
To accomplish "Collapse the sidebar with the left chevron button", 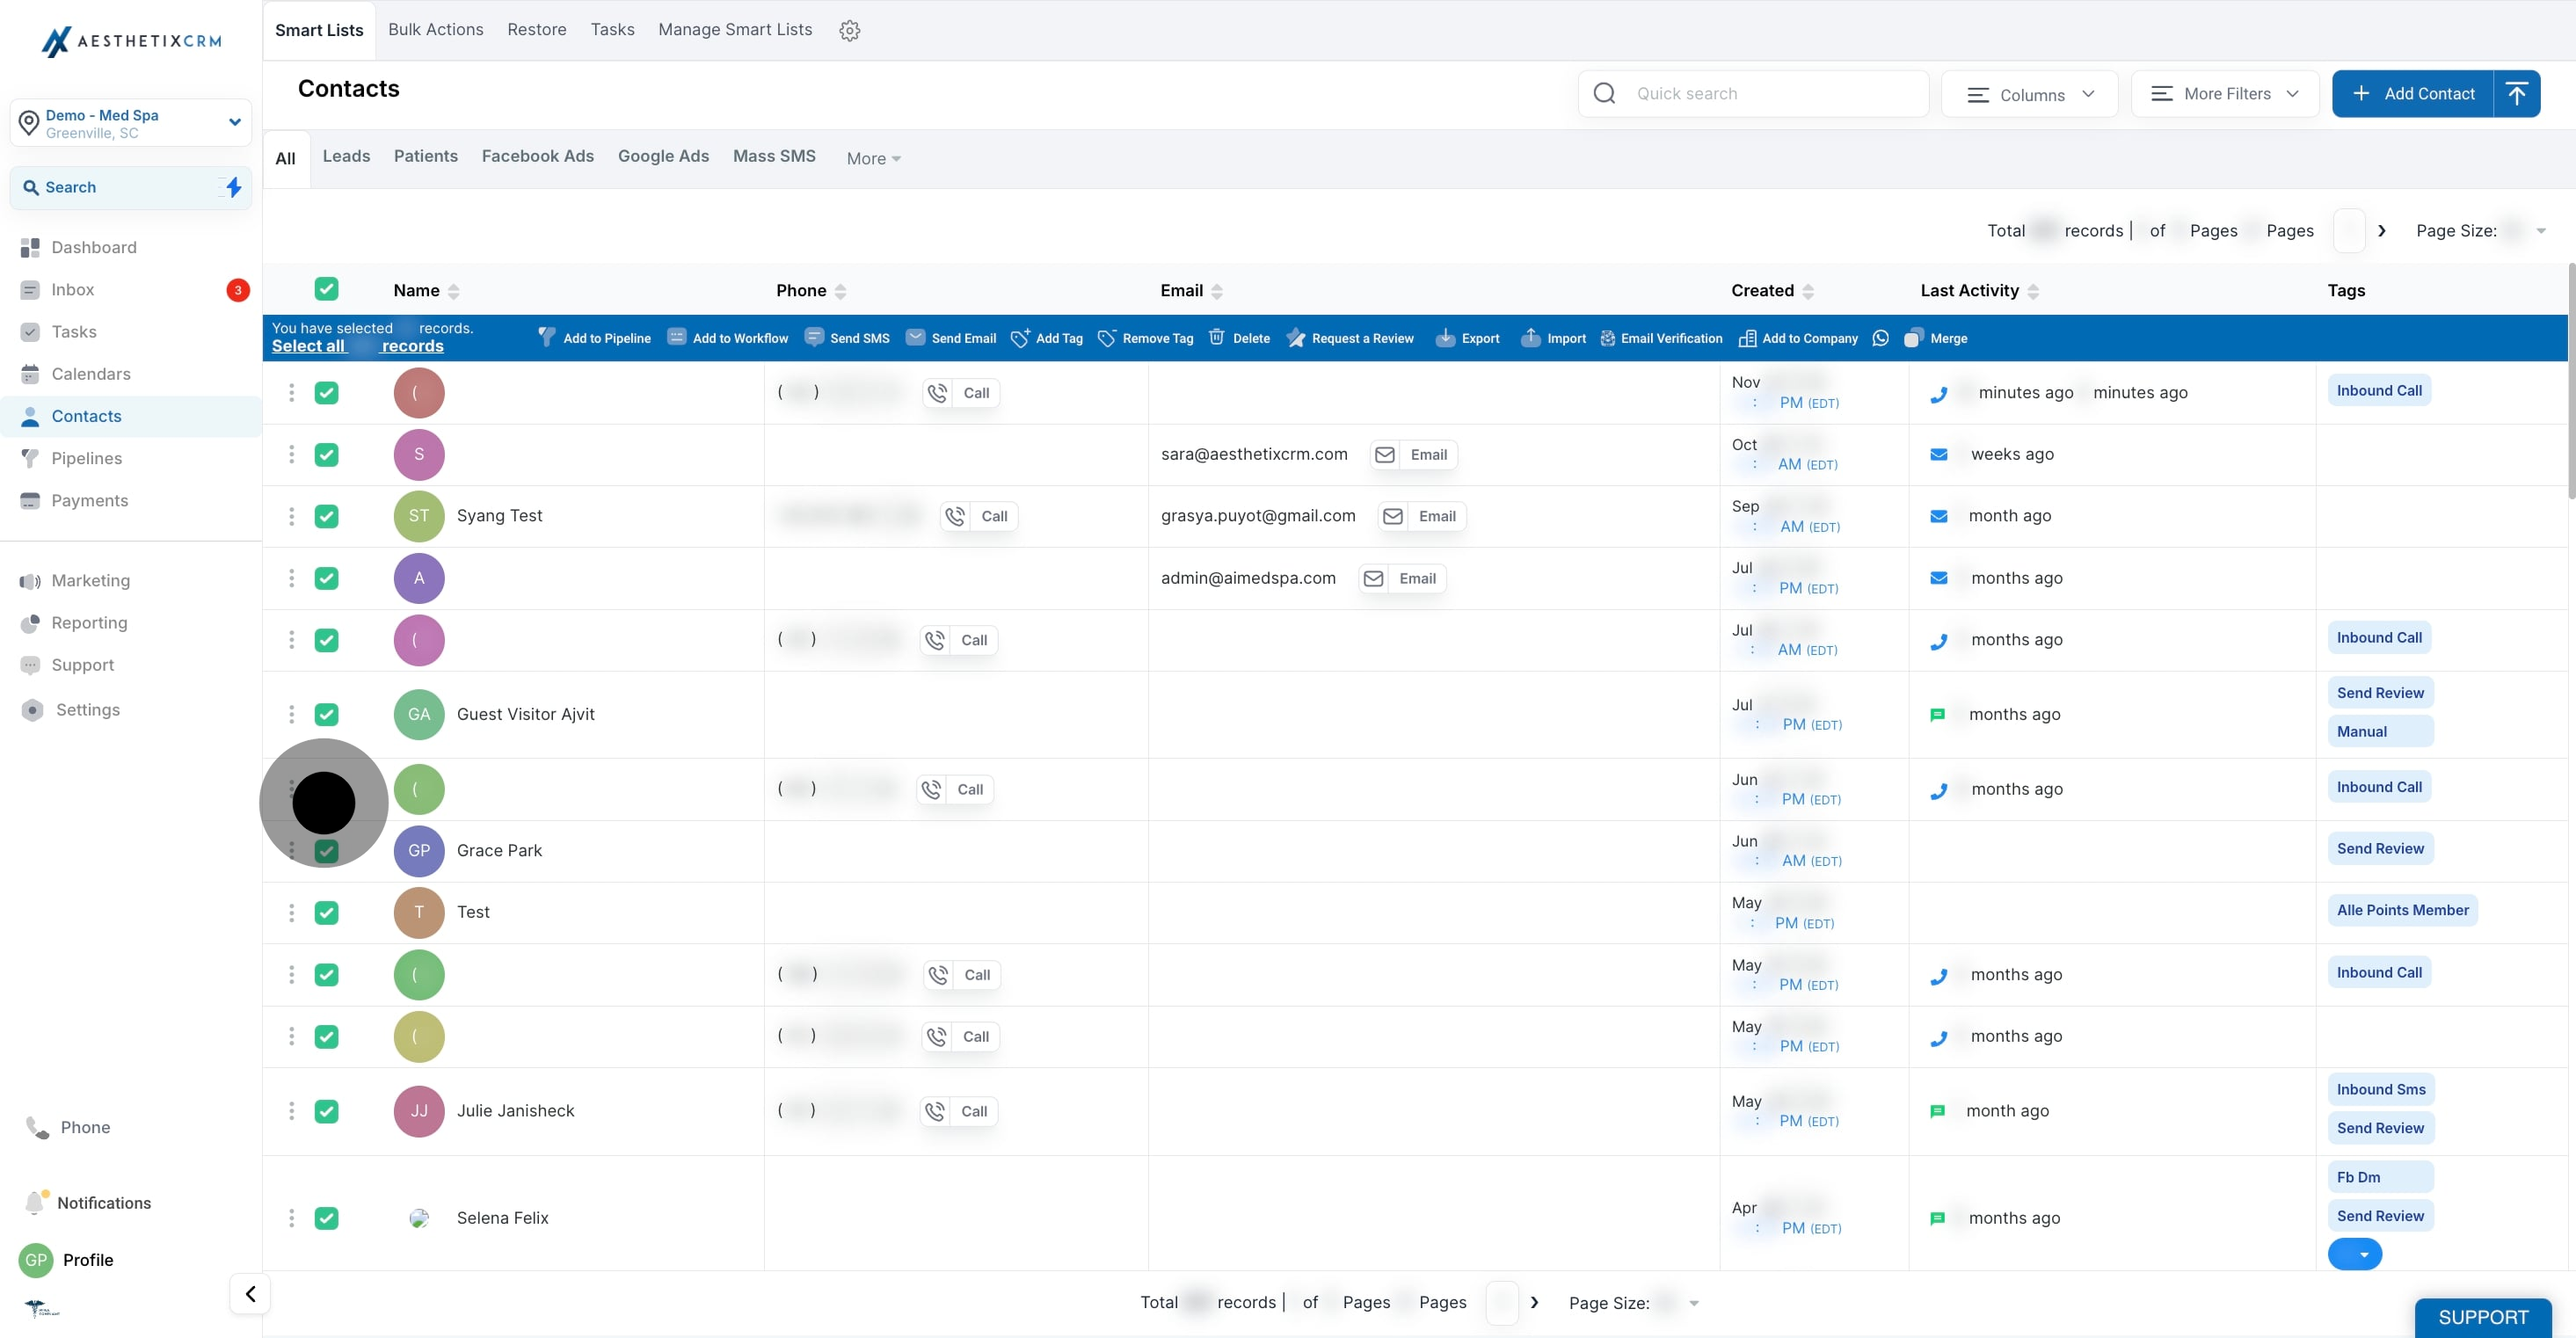I will pyautogui.click(x=250, y=1293).
